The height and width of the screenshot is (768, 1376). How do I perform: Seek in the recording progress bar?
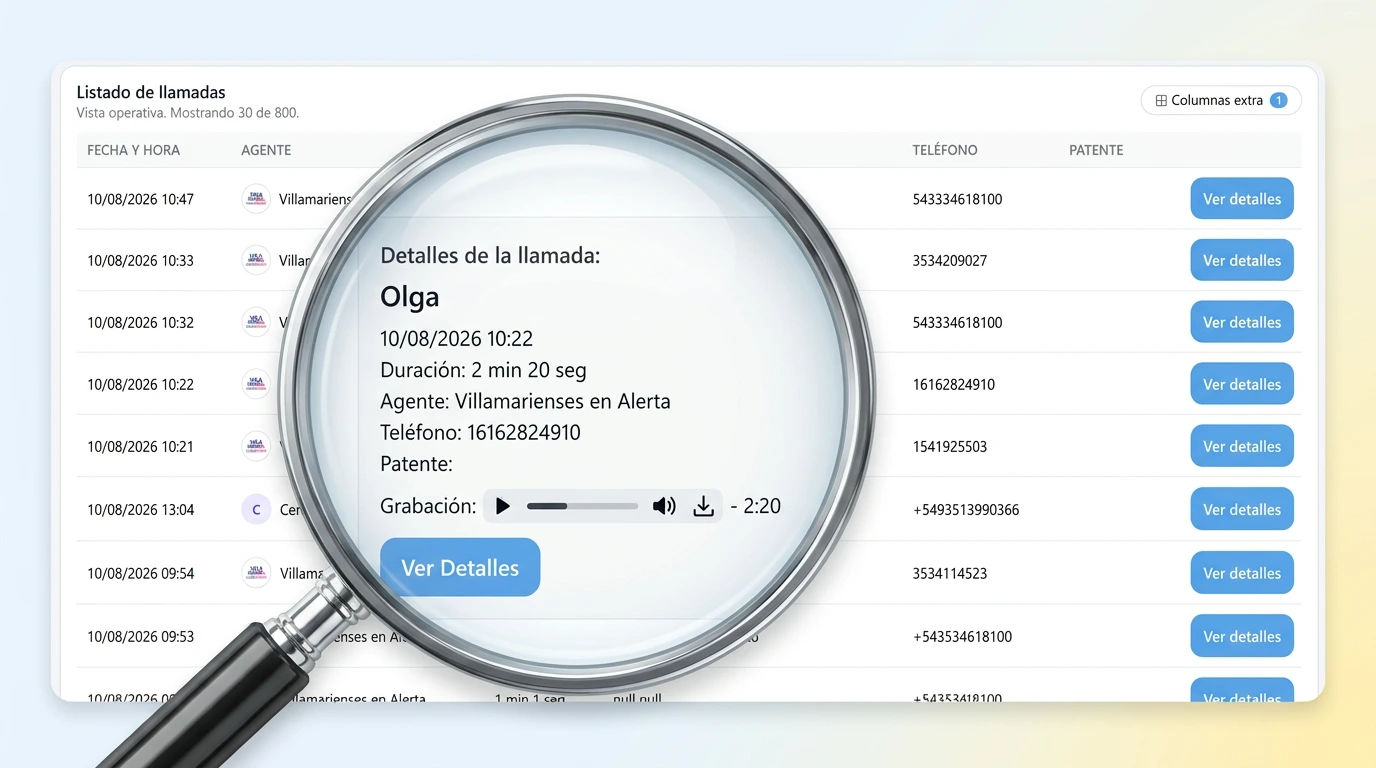(582, 506)
